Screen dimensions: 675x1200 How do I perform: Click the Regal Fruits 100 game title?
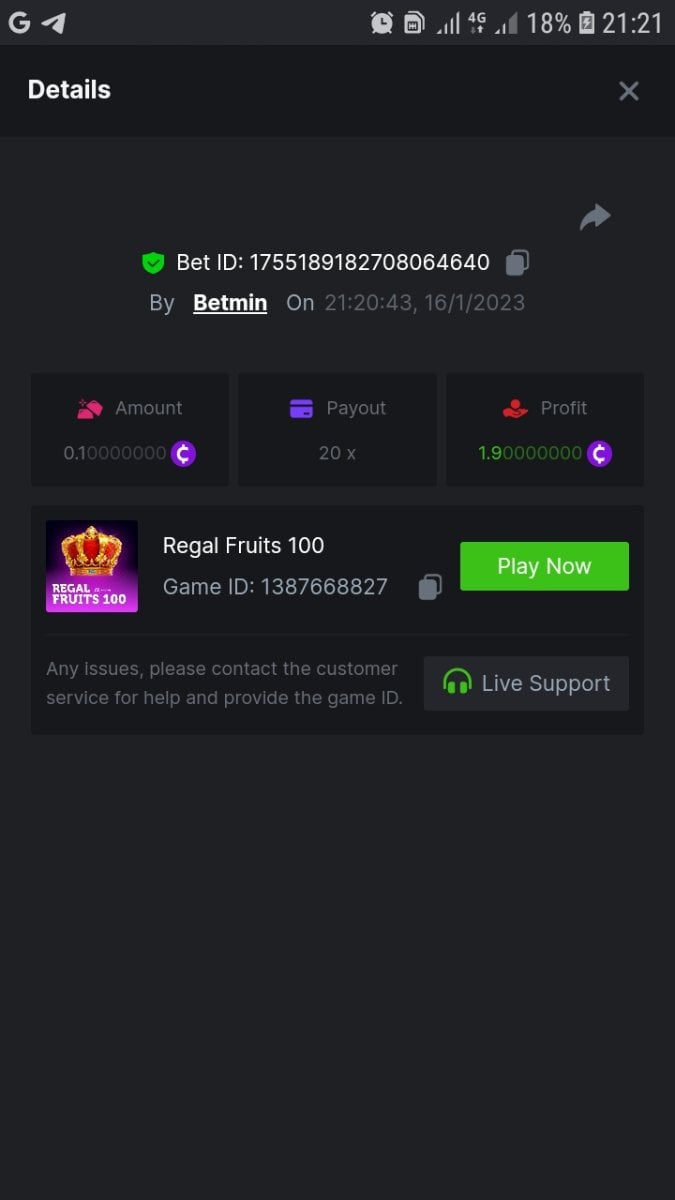click(243, 545)
